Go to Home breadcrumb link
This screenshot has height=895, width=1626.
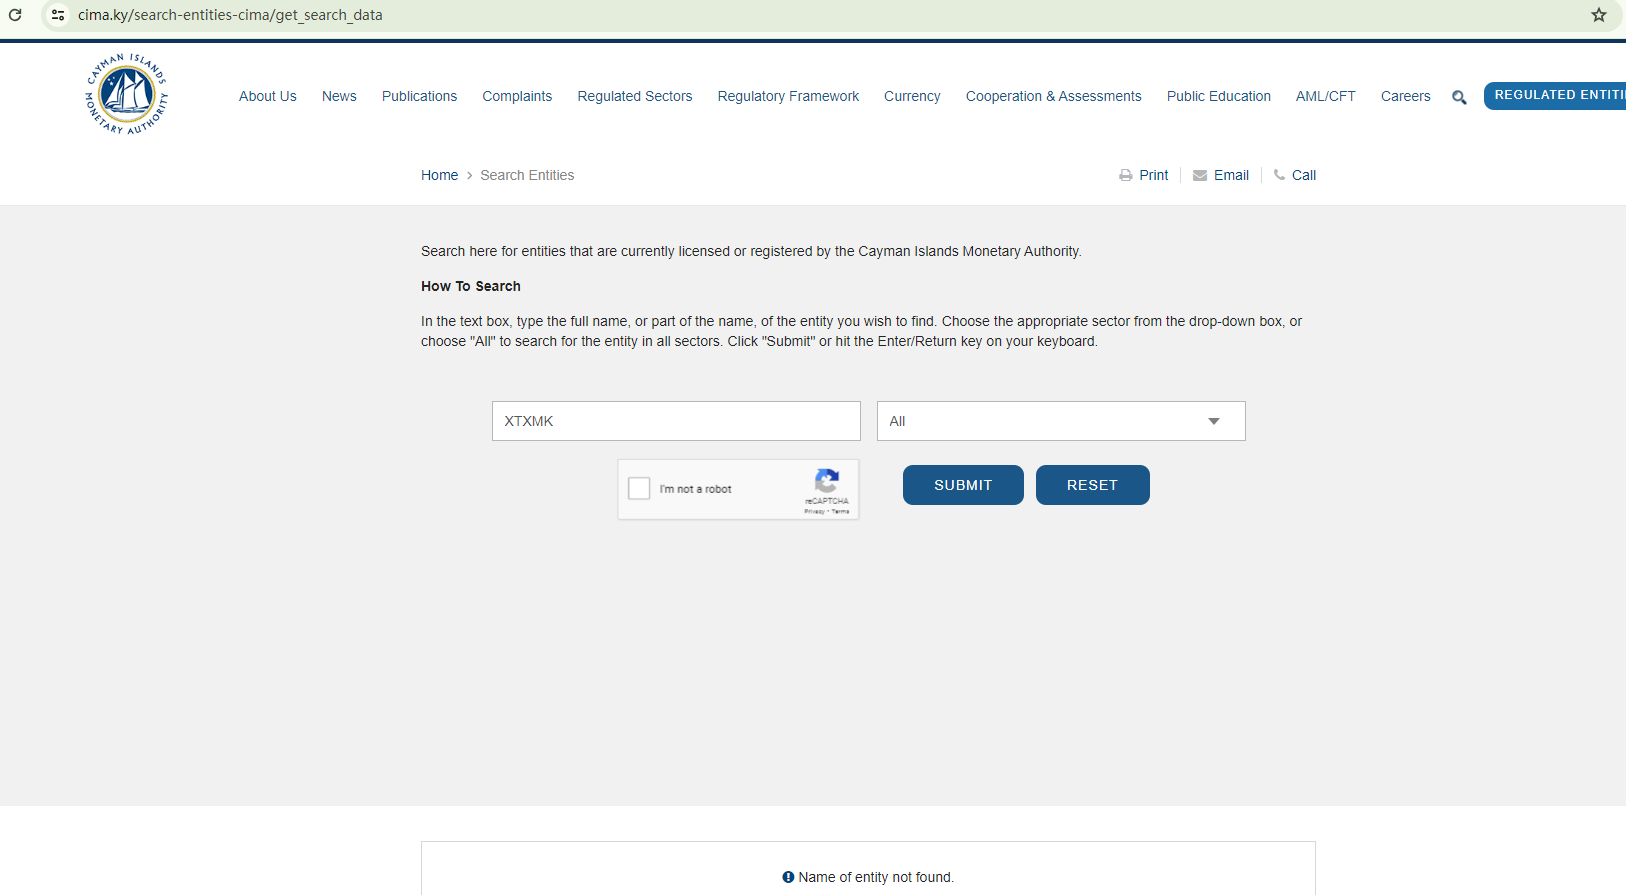439,175
